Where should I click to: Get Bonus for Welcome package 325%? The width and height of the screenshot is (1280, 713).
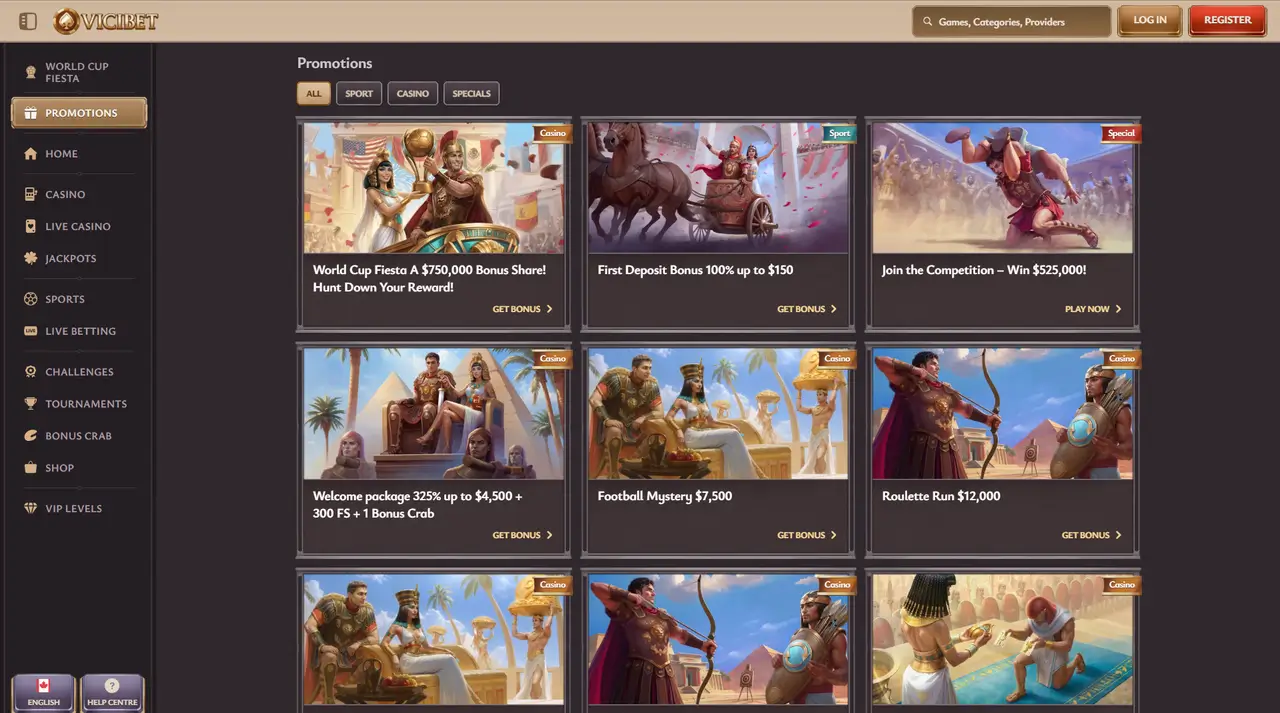[x=522, y=535]
